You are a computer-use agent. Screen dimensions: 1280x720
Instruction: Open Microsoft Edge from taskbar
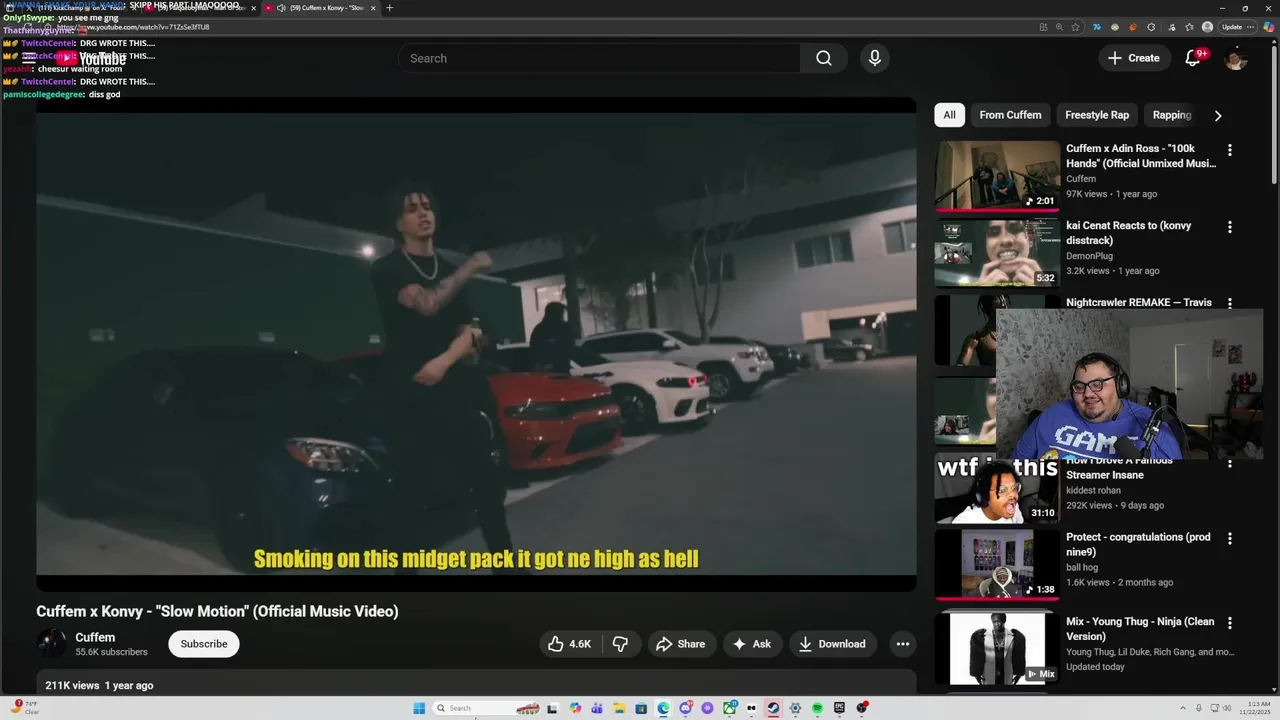[x=664, y=708]
